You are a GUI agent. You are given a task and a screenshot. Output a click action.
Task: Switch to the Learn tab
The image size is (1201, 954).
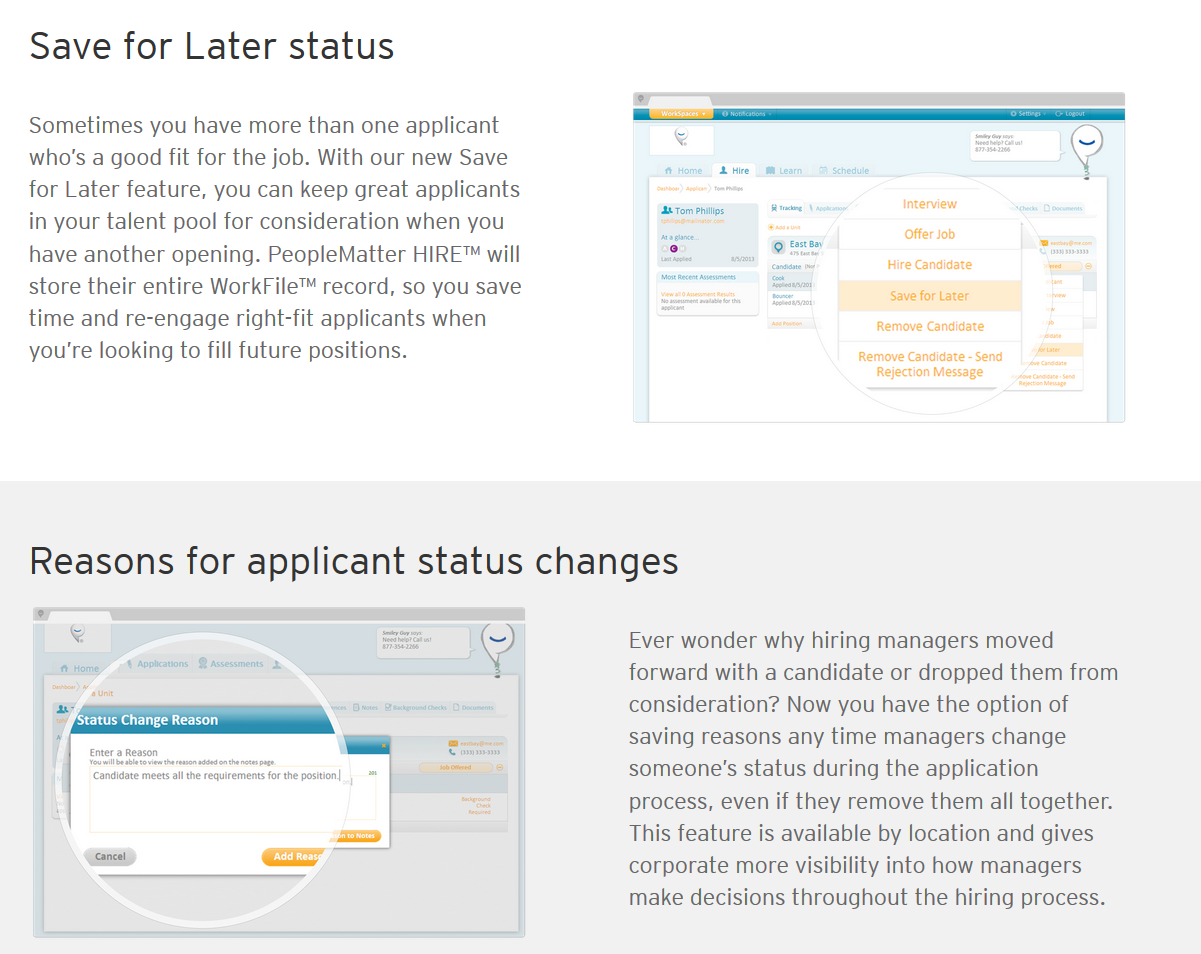pos(784,171)
